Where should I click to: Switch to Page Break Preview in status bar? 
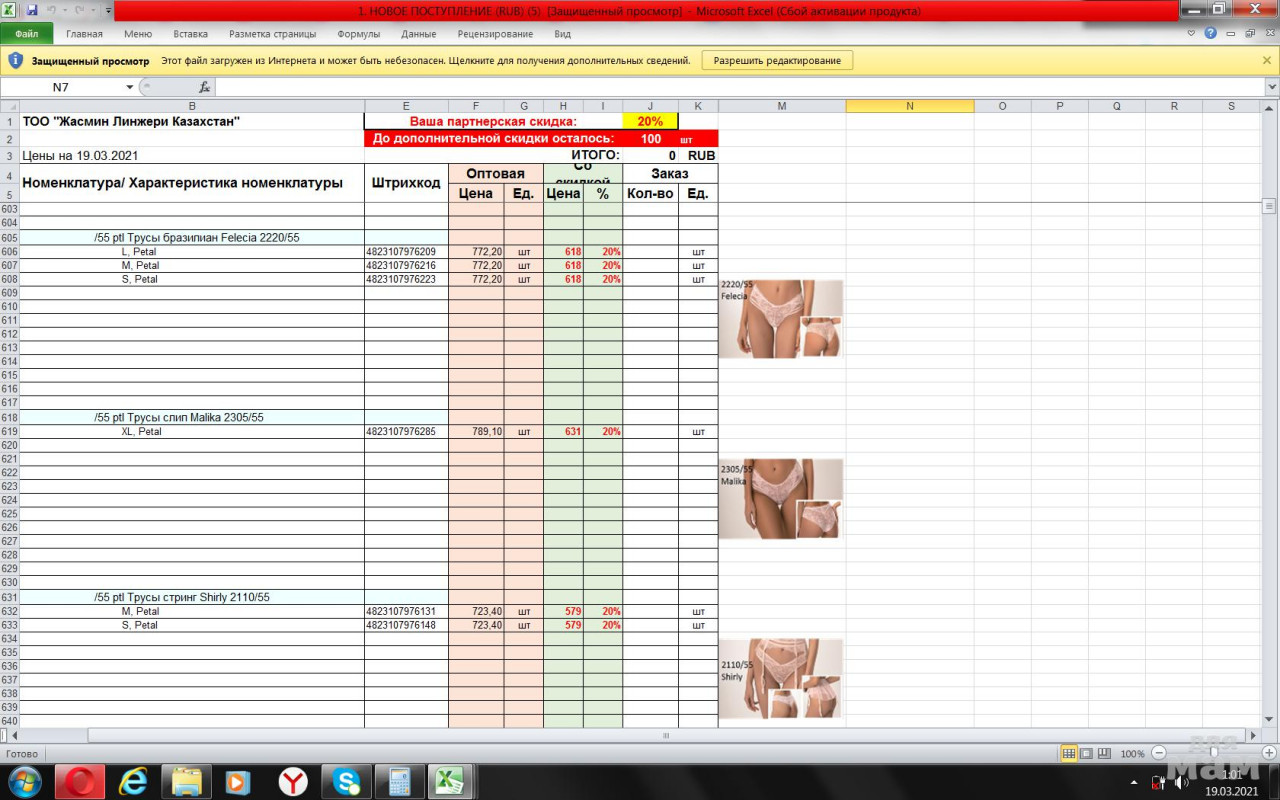tap(1104, 753)
